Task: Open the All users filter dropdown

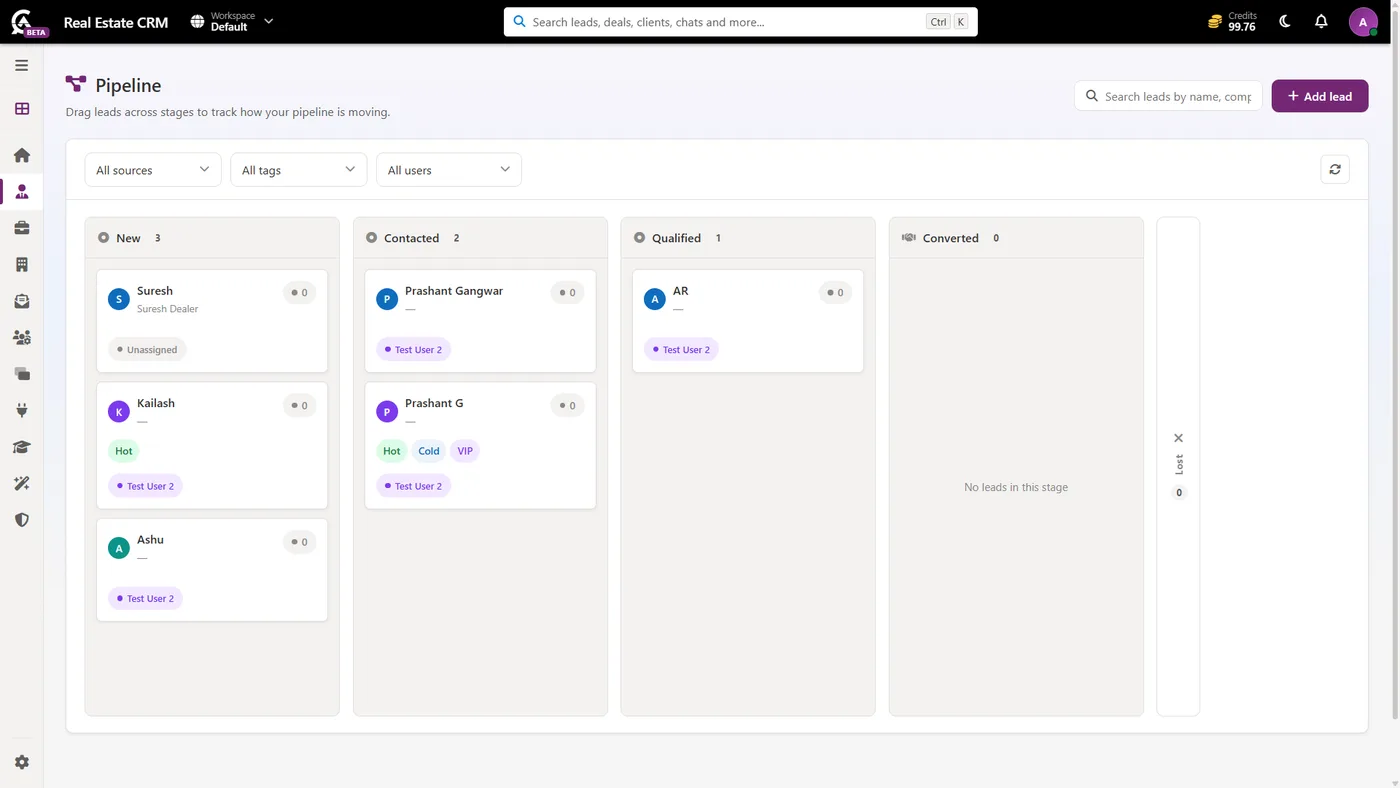Action: pyautogui.click(x=449, y=170)
